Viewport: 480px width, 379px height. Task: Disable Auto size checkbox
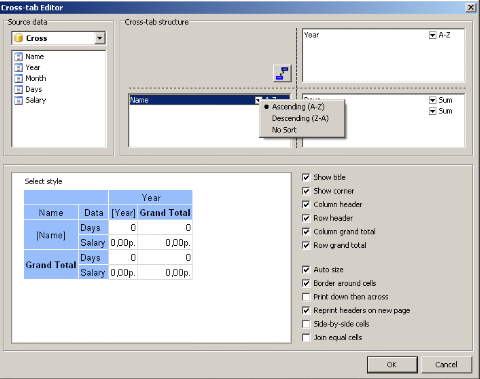point(306,270)
